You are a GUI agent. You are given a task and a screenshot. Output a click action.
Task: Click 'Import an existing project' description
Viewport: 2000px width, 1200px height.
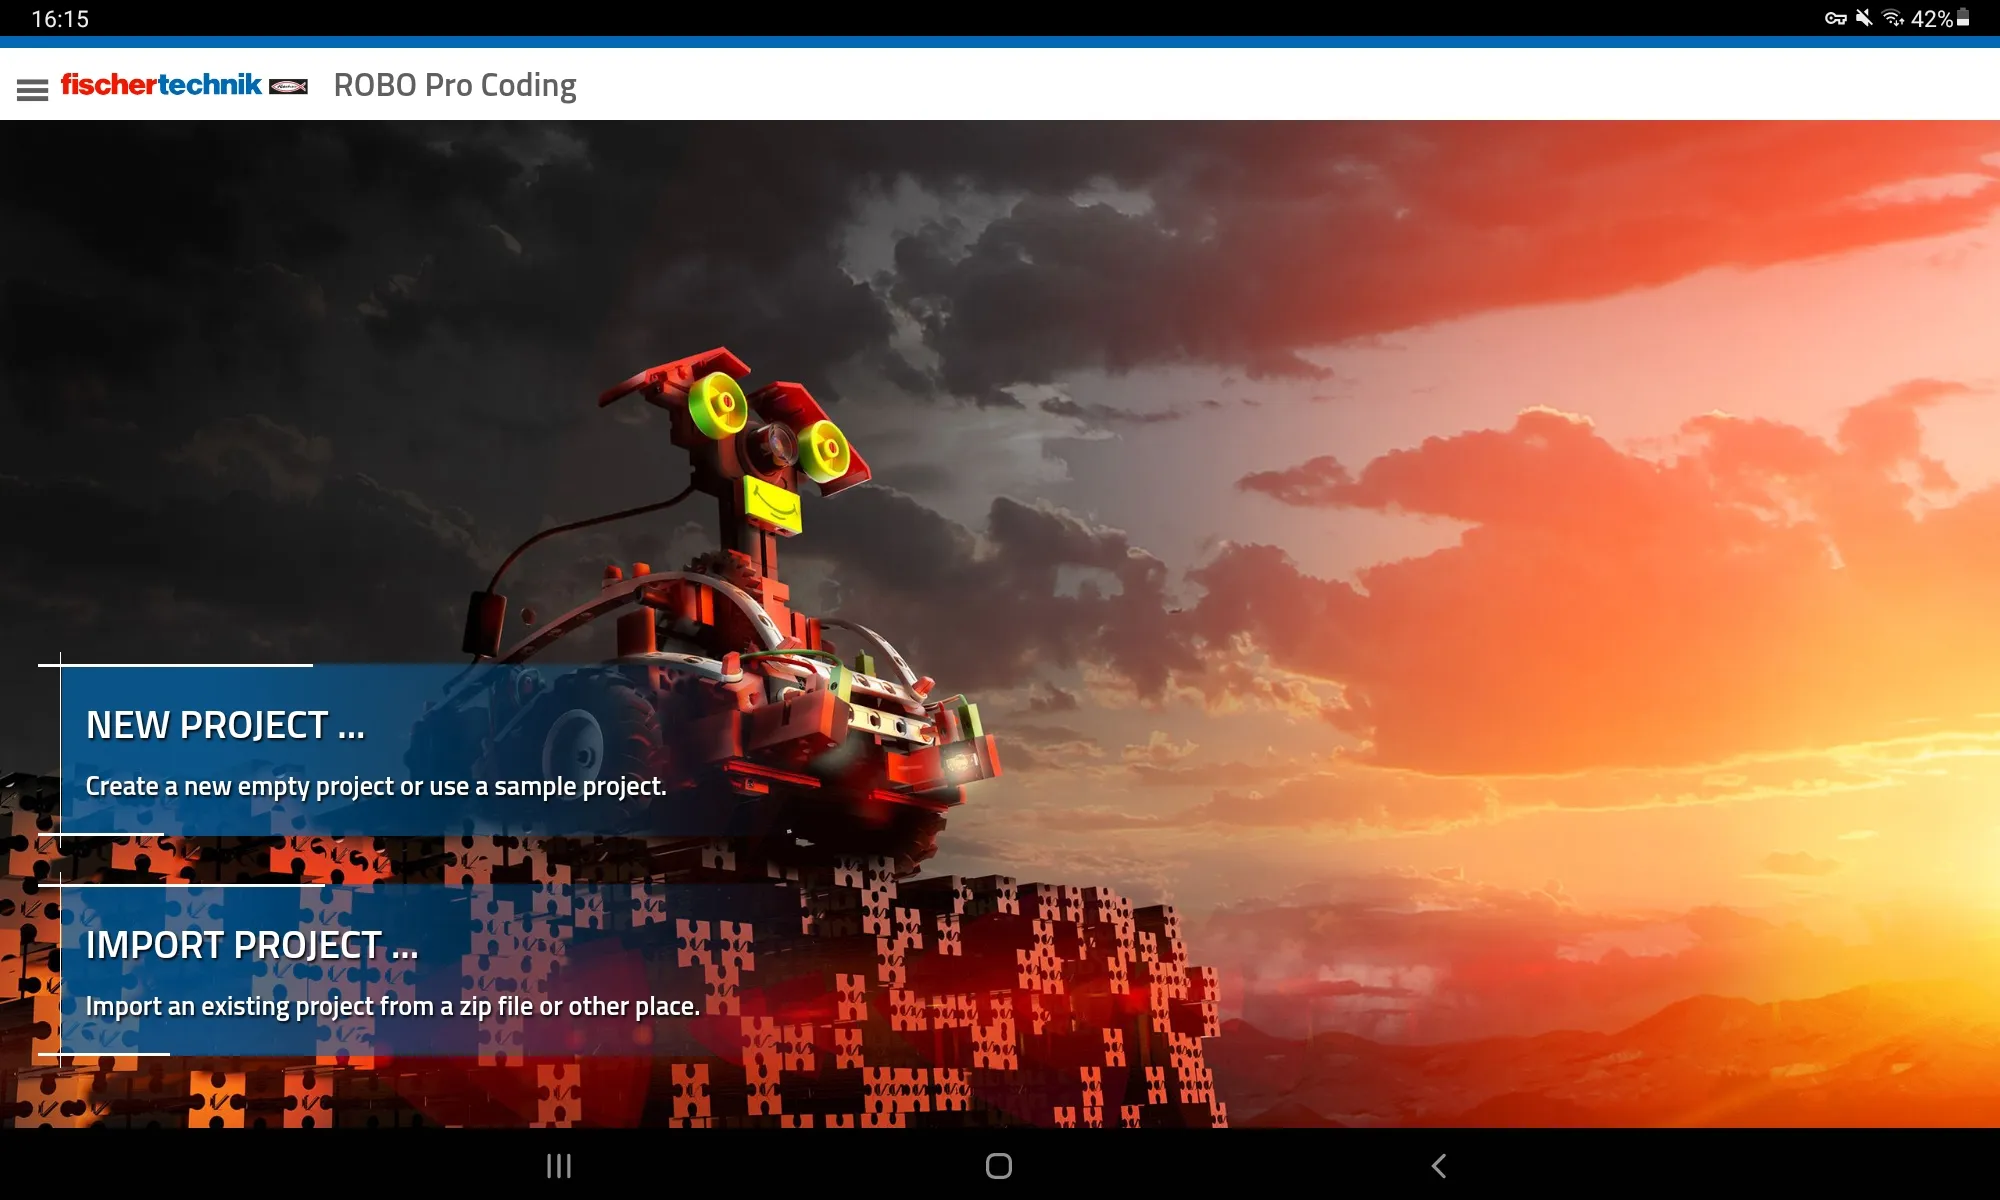click(394, 1006)
